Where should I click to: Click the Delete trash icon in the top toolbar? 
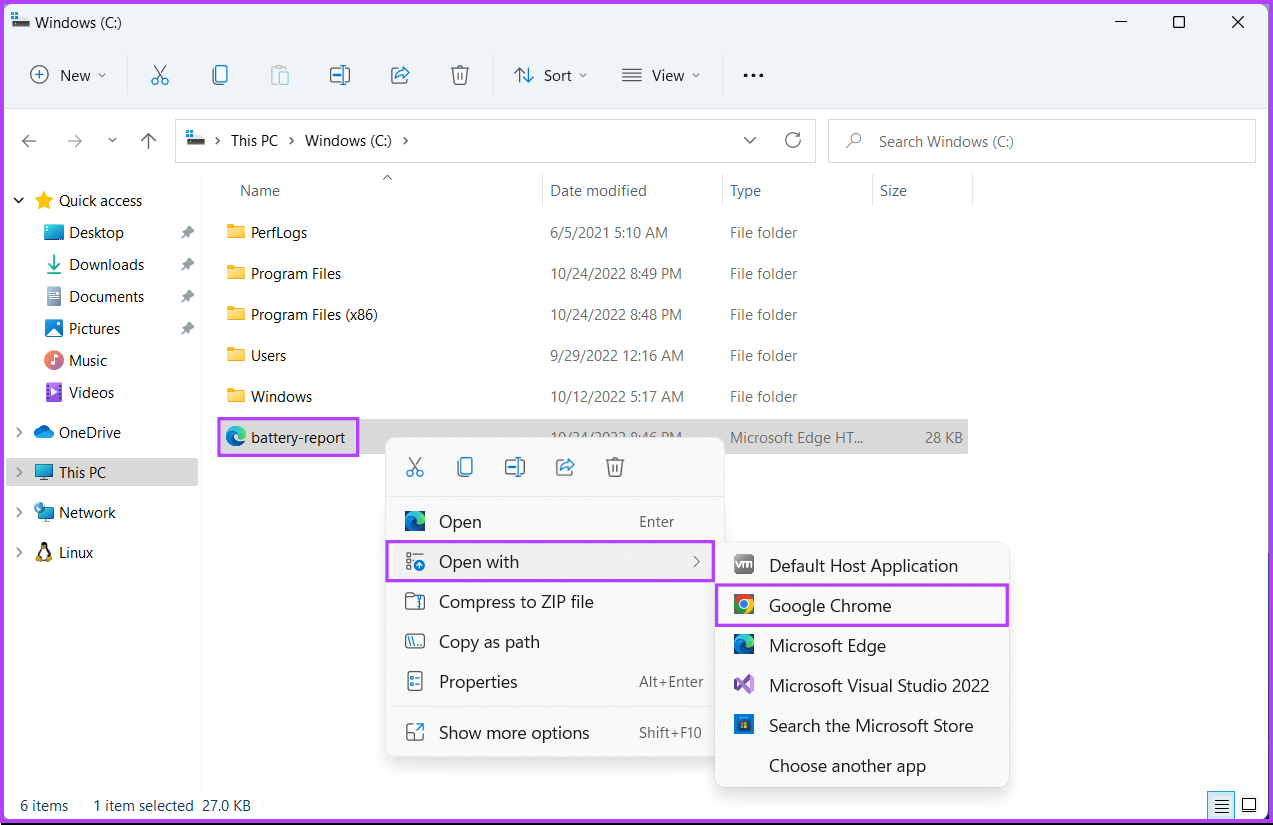coord(460,75)
